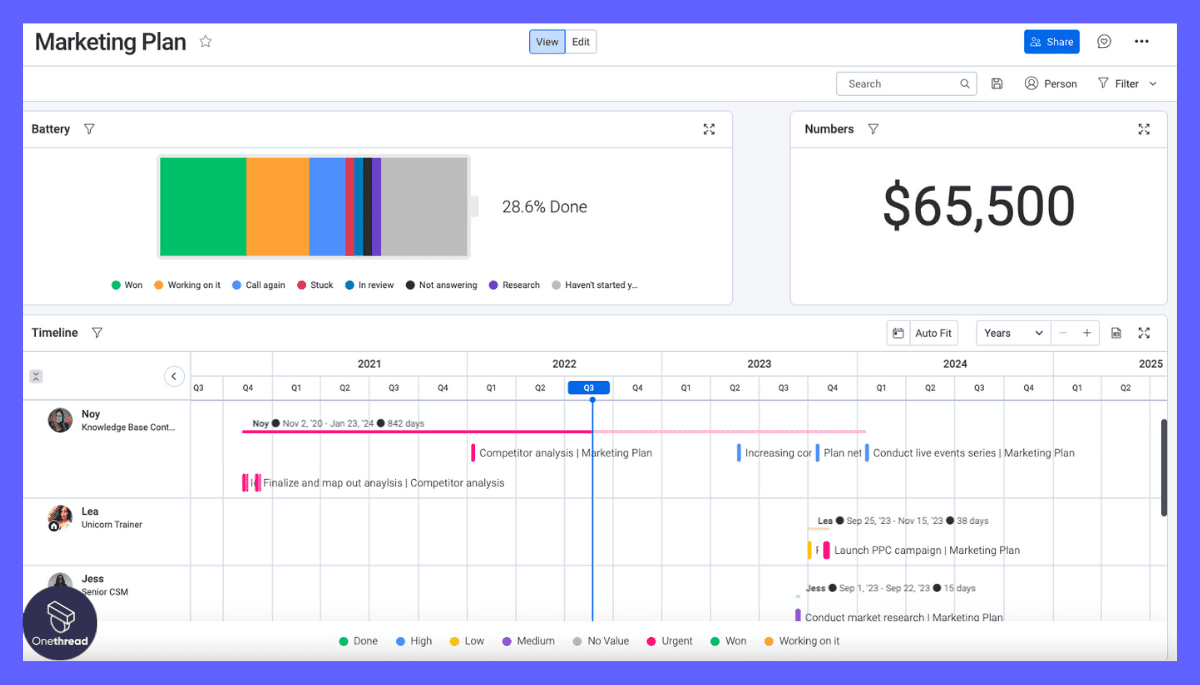Toggle the favorite star next to Marketing Plan
The image size is (1200, 685).
pos(205,41)
